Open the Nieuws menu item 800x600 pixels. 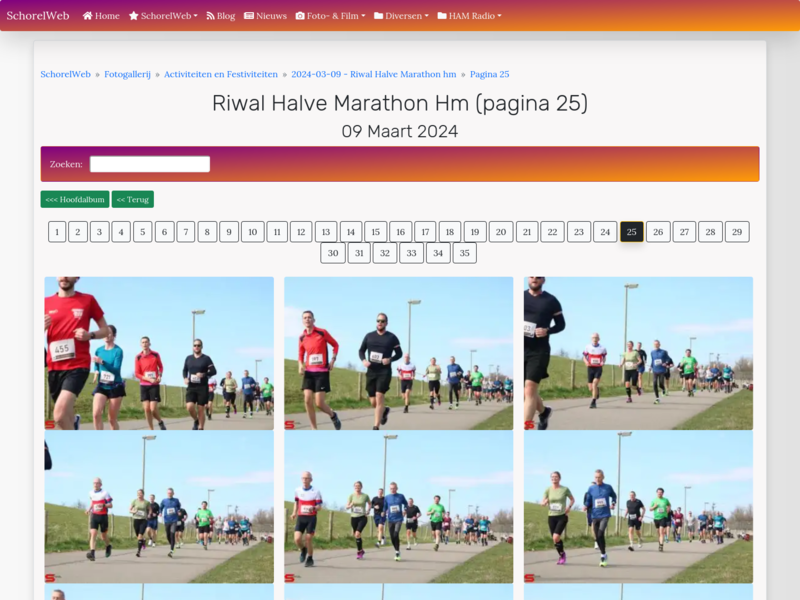(x=265, y=16)
